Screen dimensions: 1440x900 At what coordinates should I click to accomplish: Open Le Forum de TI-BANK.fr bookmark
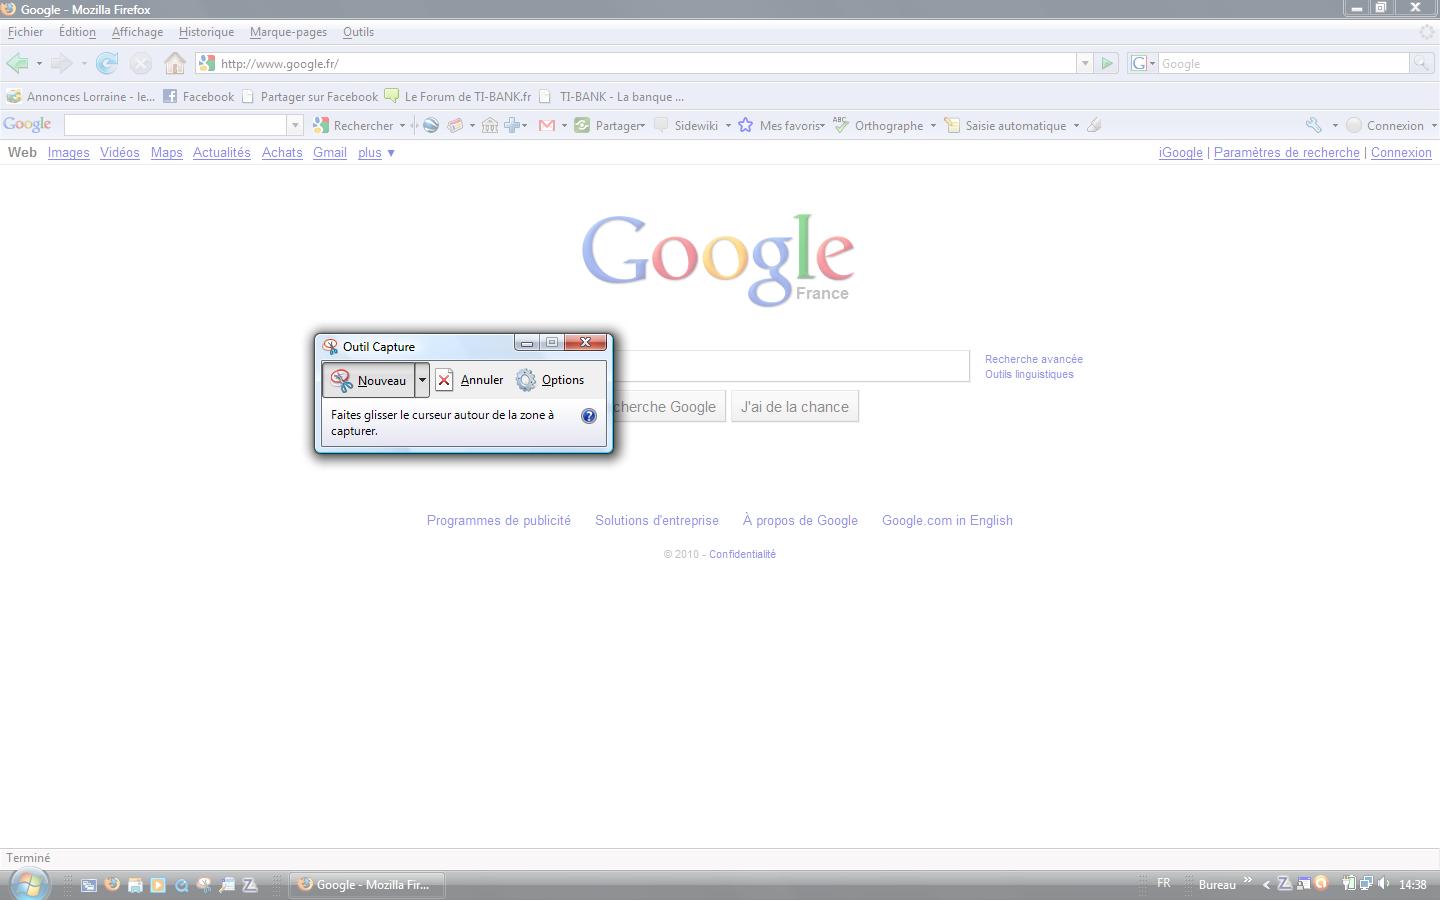[x=457, y=97]
